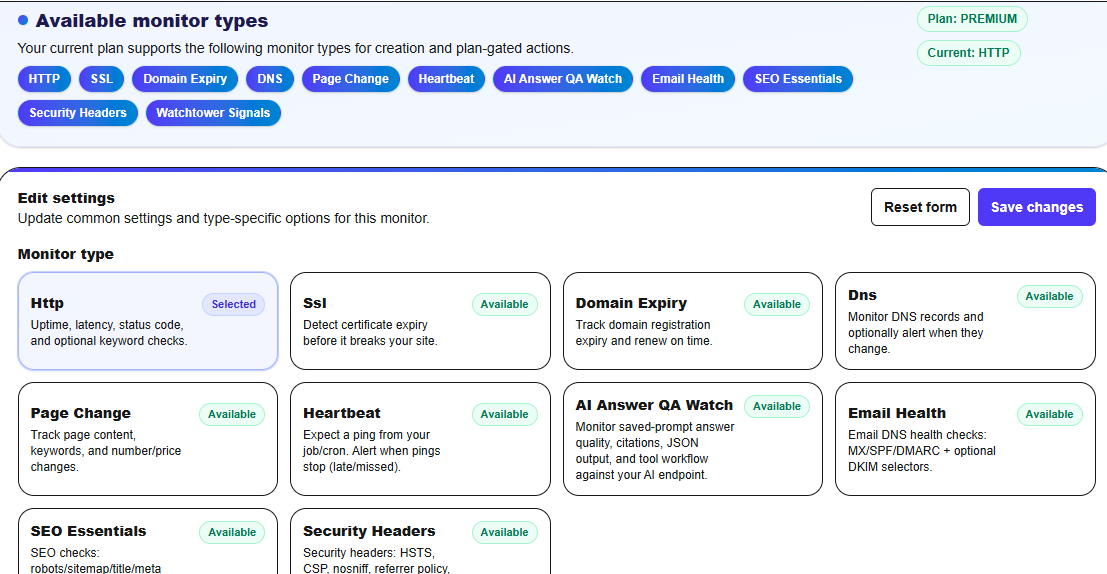Select the Security Headers monitor card
Screen dimensions: 1107x574
420,542
